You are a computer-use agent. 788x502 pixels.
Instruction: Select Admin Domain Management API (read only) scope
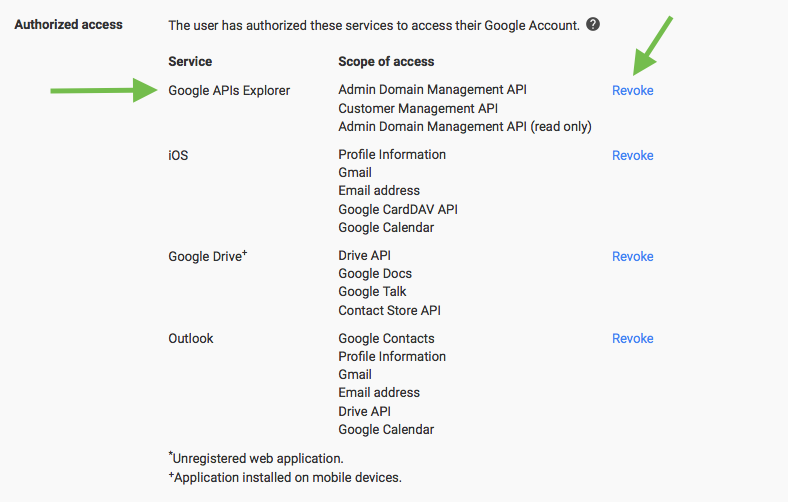465,127
